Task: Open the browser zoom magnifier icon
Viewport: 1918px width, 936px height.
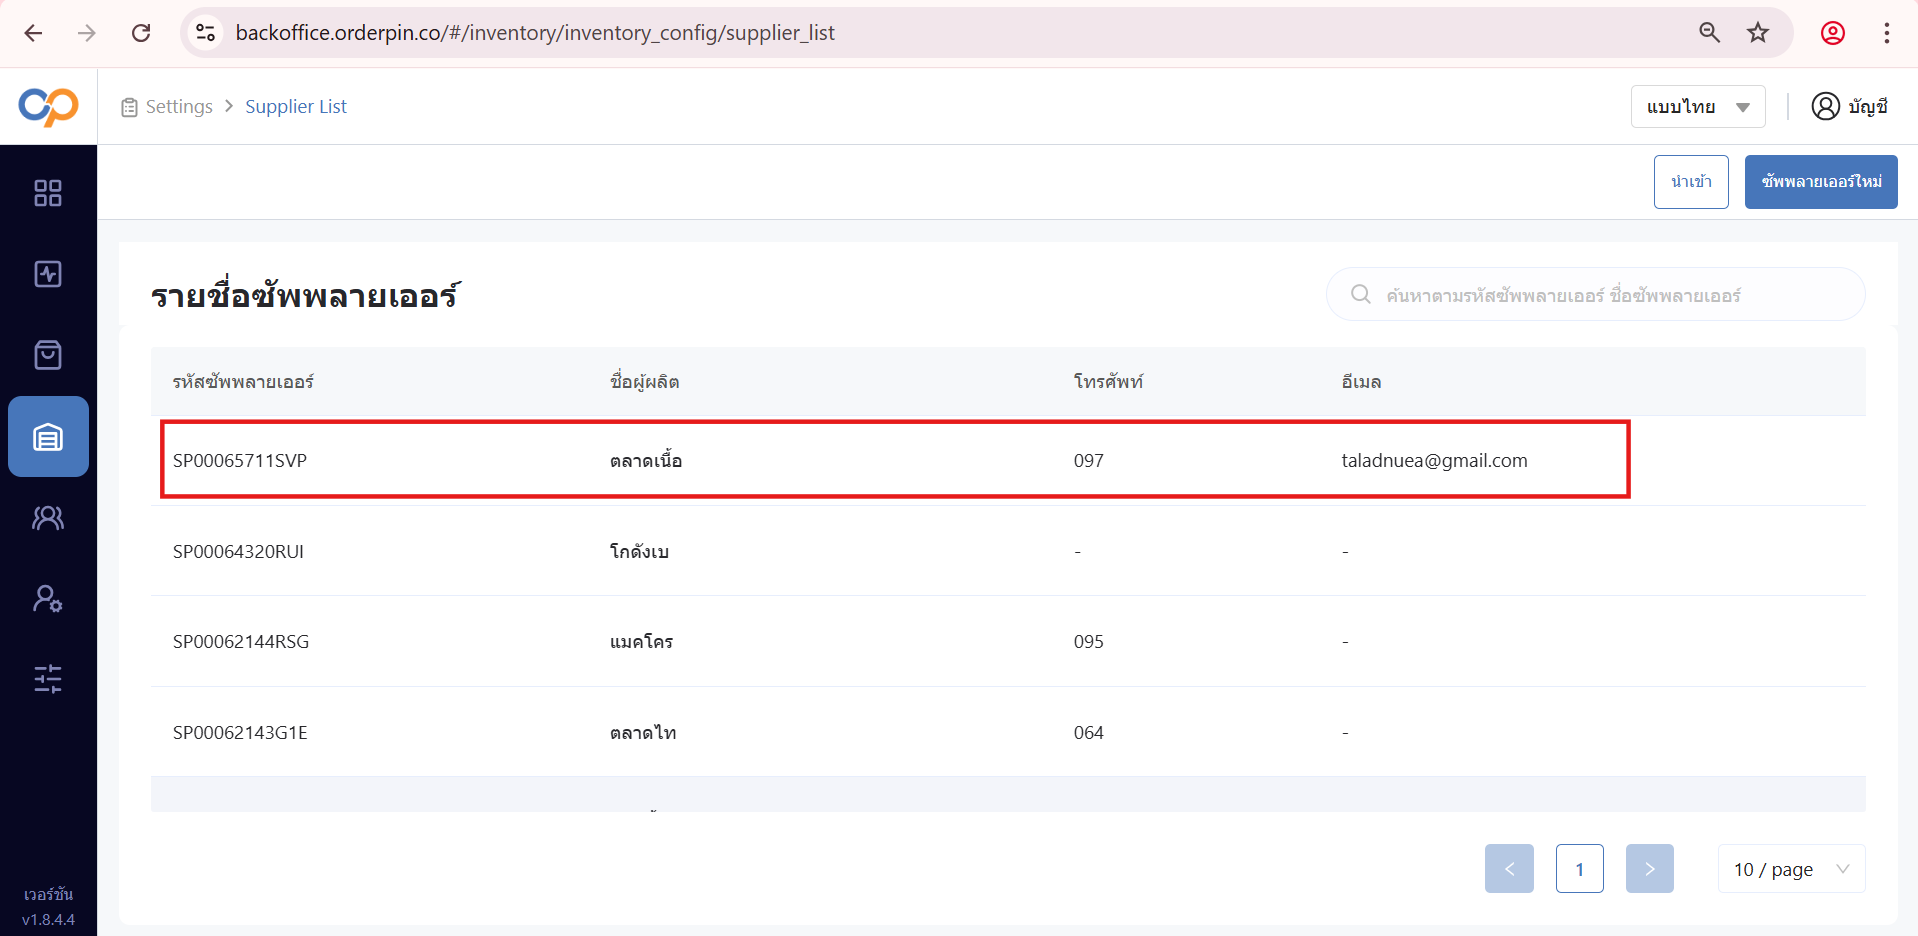Action: pos(1709,33)
